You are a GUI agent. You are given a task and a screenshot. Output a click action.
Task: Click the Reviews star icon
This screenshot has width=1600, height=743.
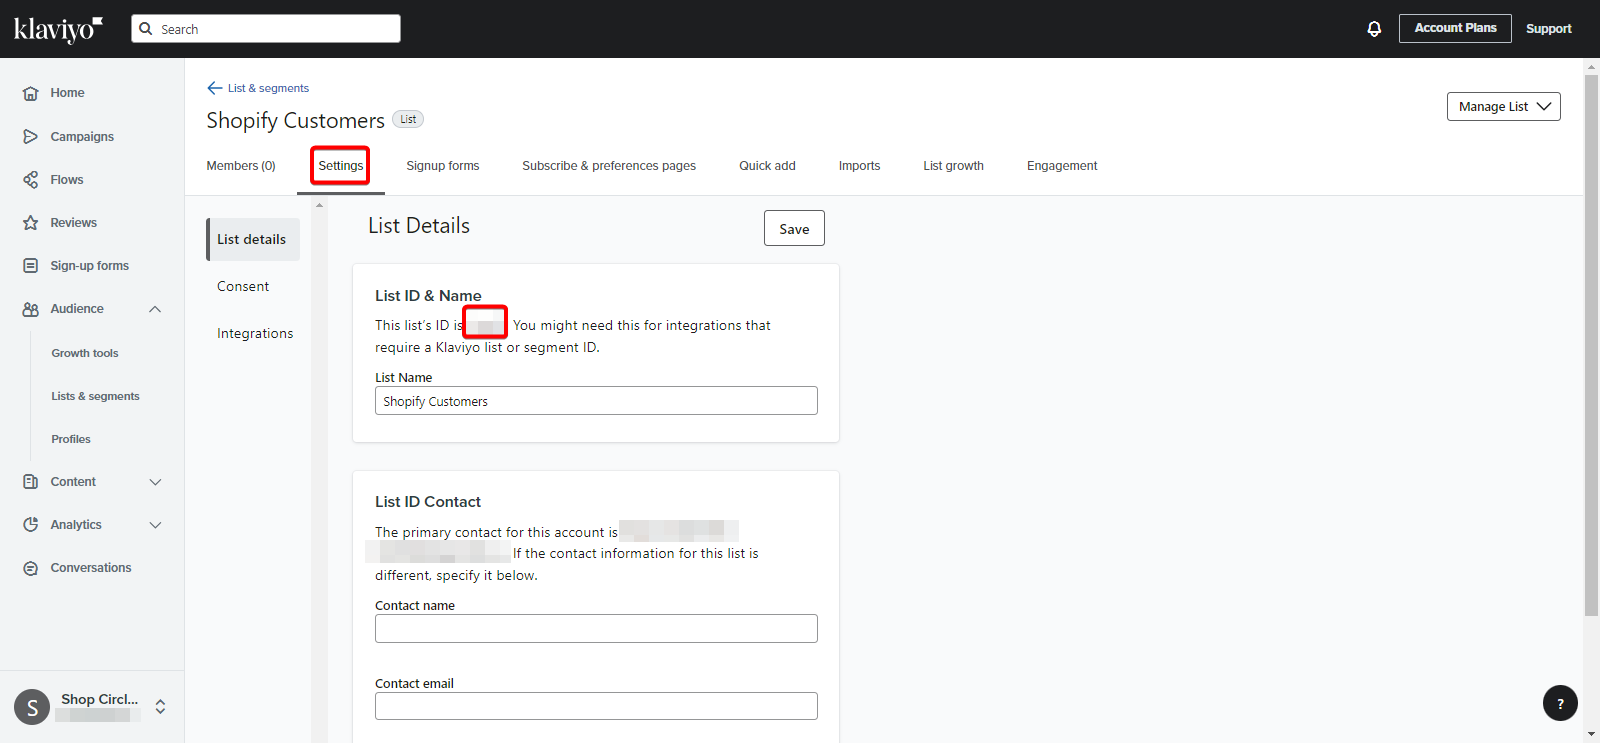pyautogui.click(x=31, y=223)
